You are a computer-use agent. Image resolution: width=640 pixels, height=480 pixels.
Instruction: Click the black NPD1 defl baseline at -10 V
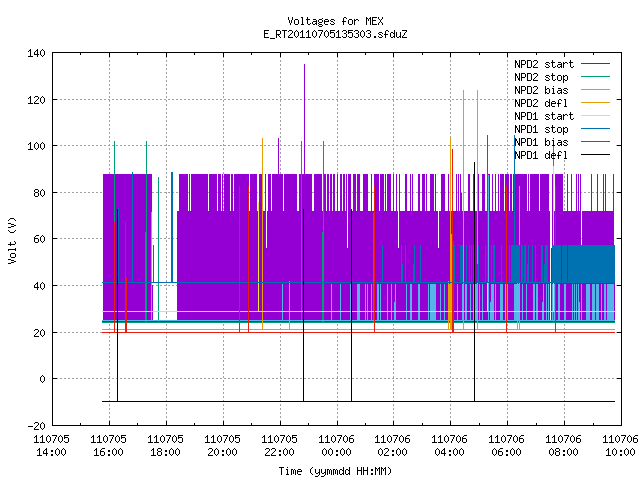pyautogui.click(x=358, y=402)
